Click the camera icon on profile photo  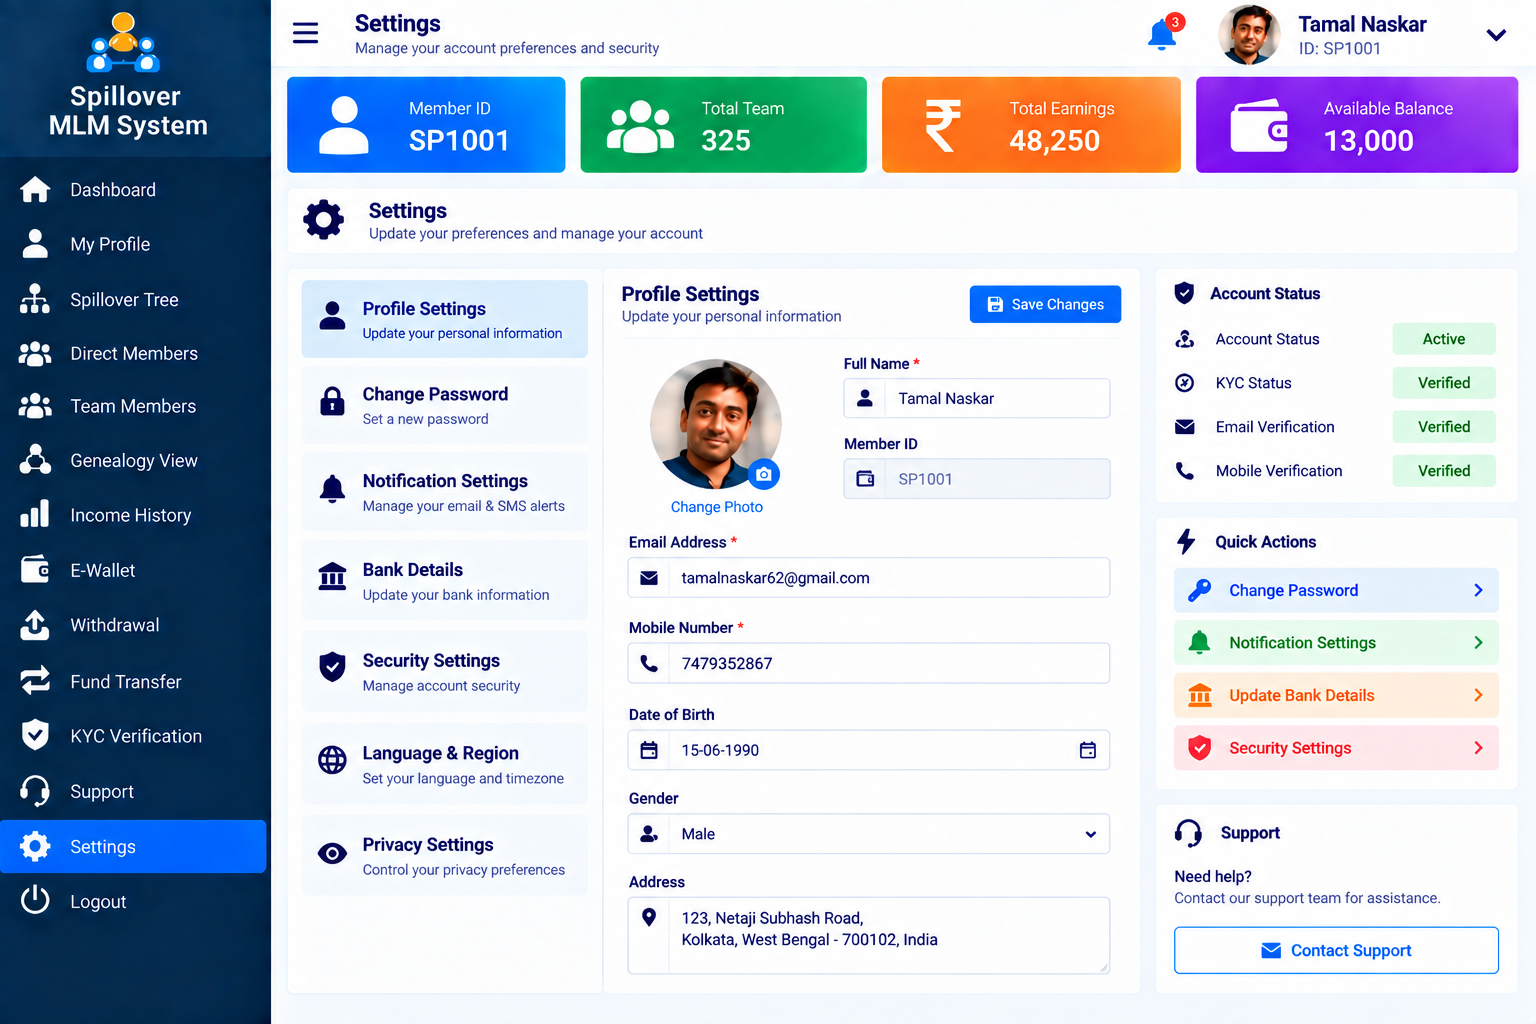pos(764,474)
